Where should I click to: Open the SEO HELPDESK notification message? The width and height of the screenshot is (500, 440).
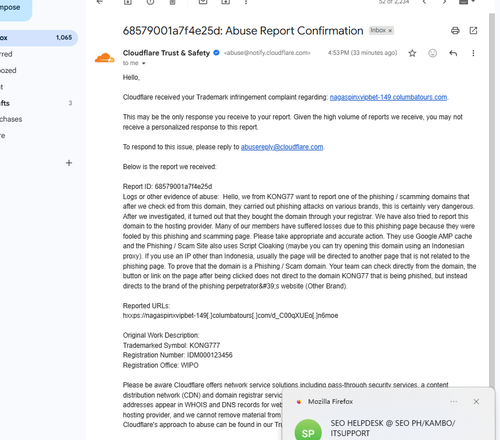click(393, 428)
